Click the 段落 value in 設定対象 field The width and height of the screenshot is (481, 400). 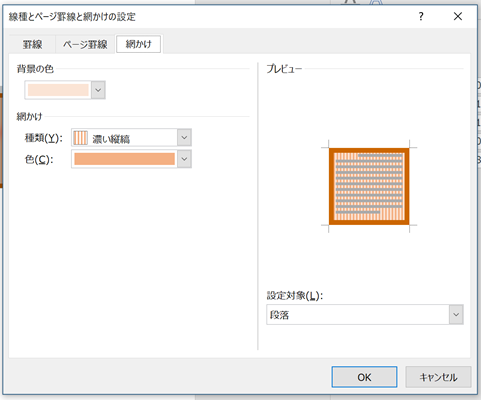pos(279,315)
